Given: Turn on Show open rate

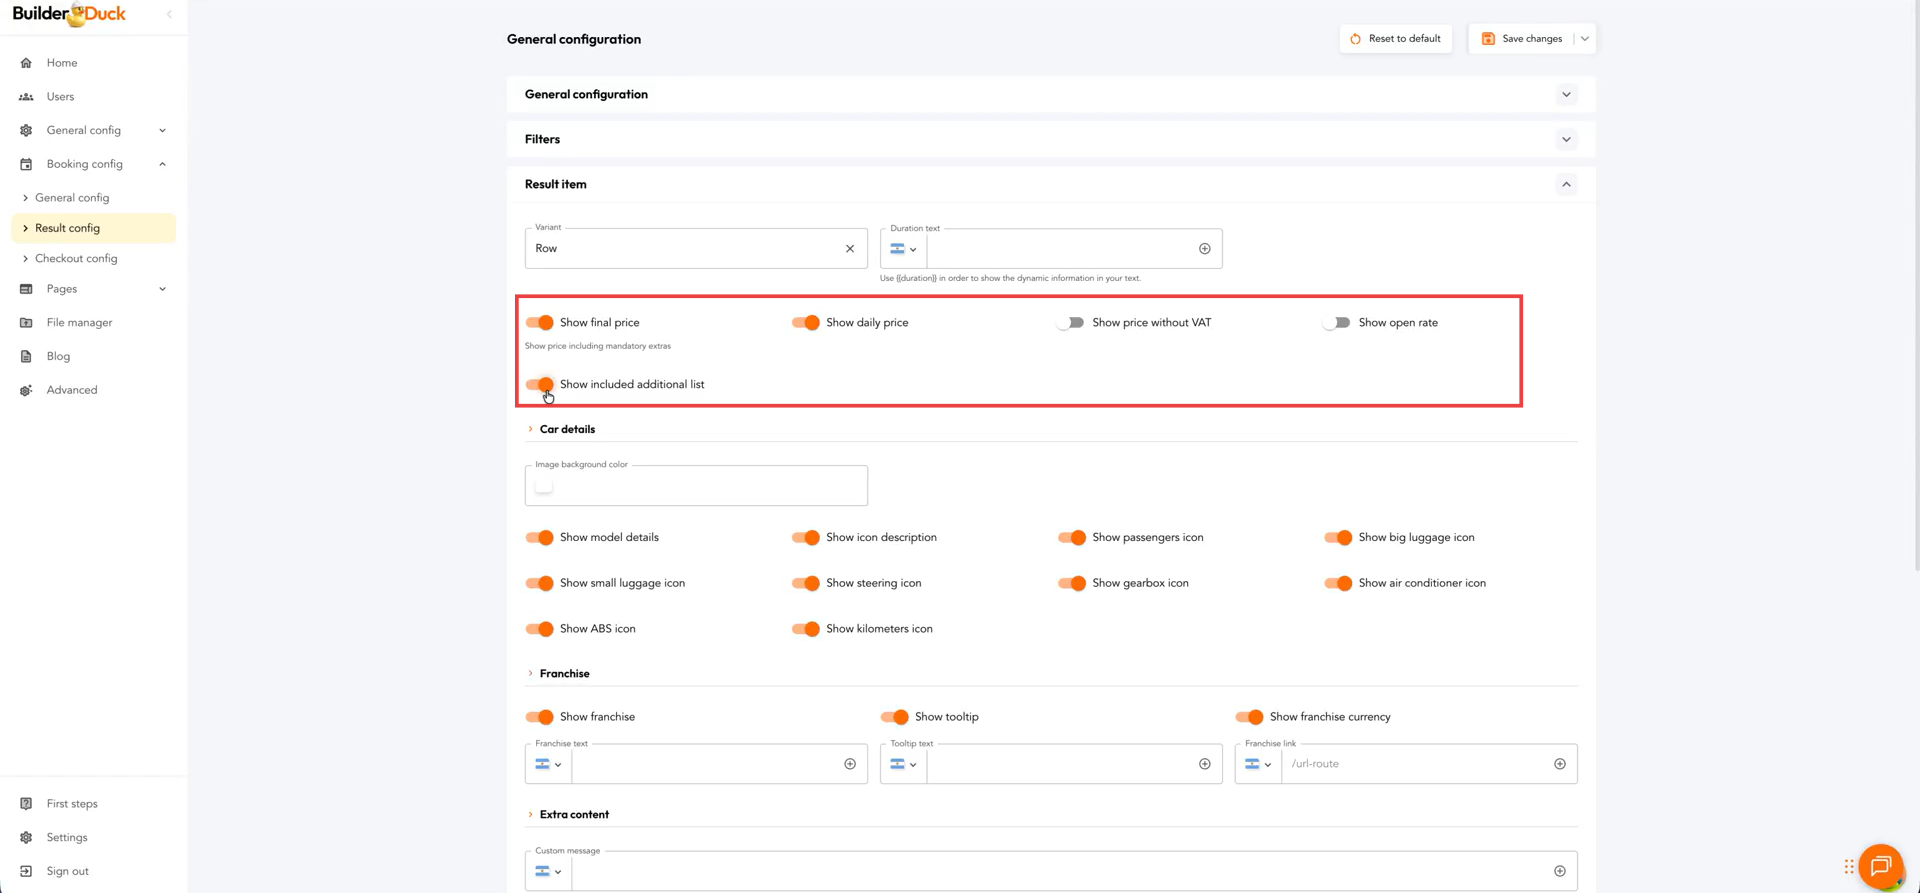Looking at the screenshot, I should coord(1336,323).
